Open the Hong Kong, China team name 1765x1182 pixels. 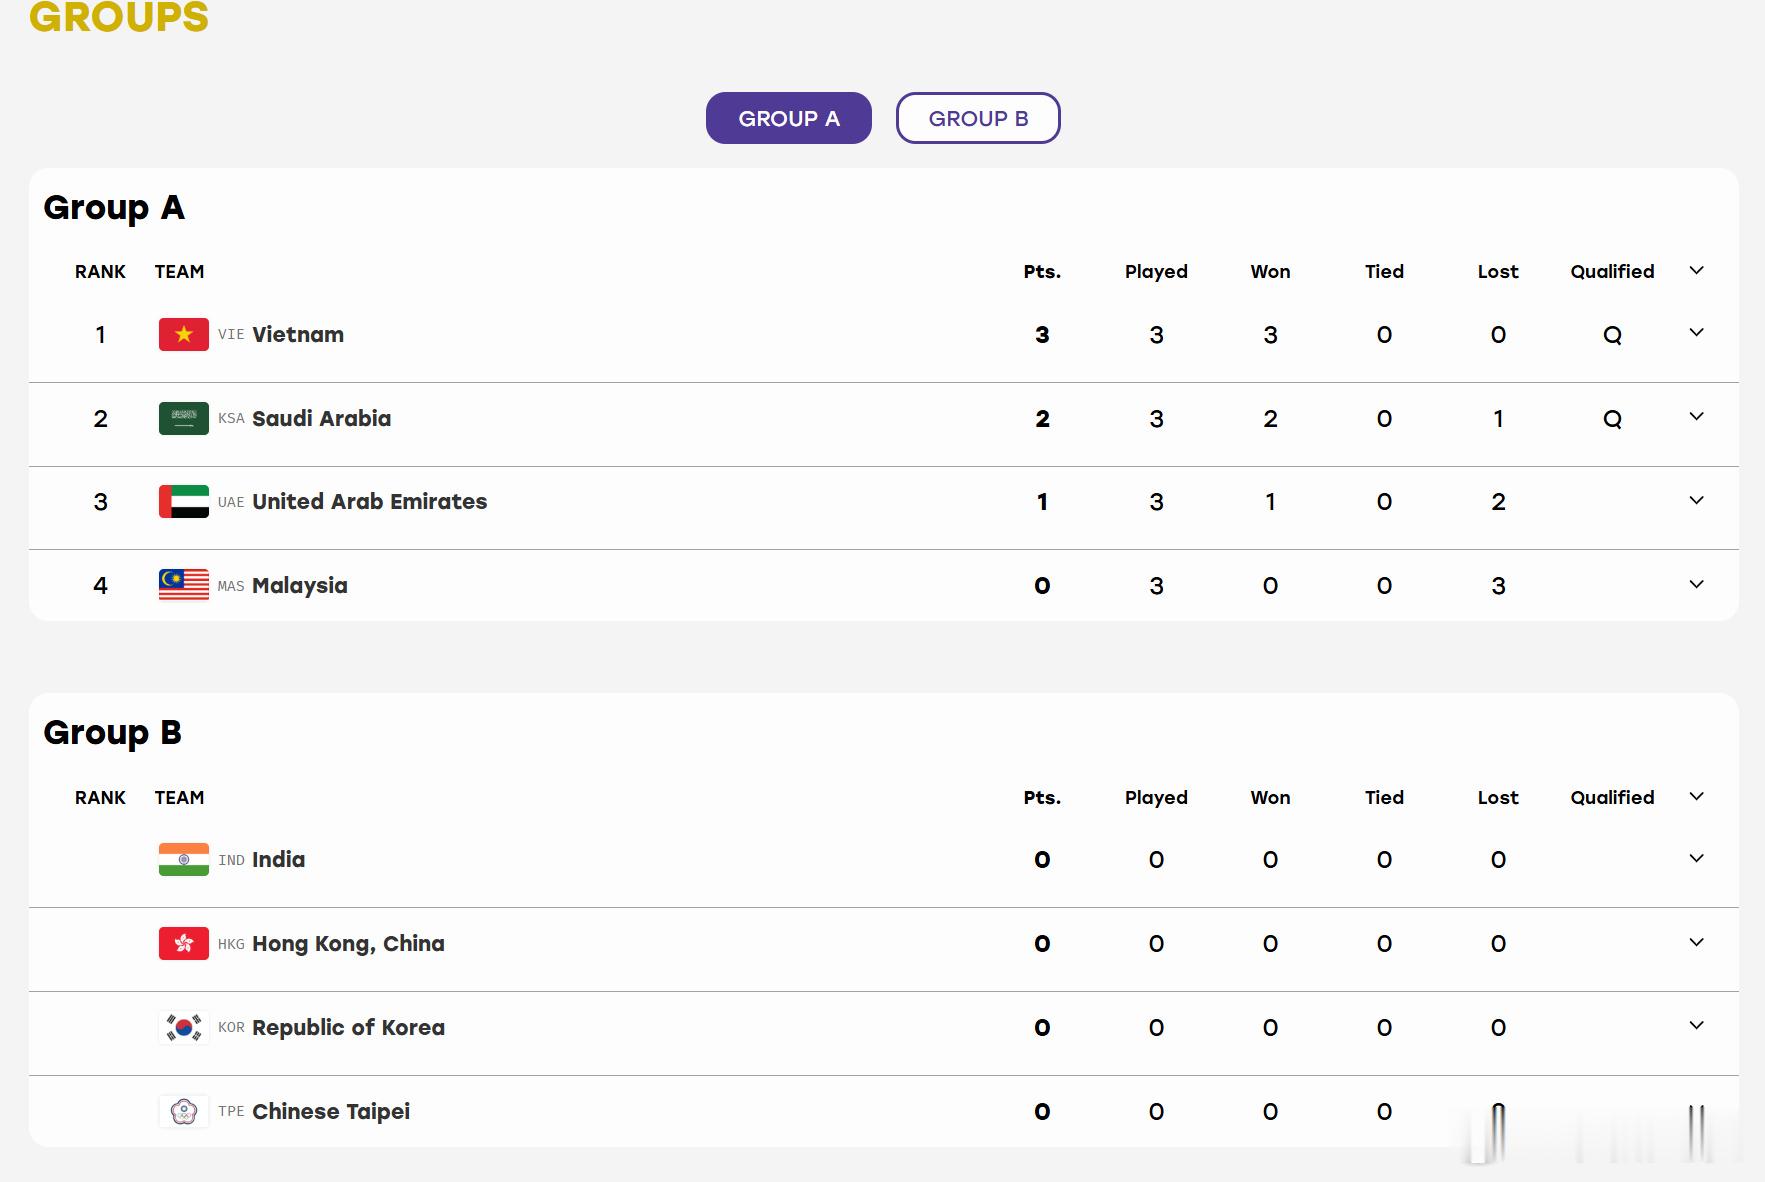click(x=348, y=944)
